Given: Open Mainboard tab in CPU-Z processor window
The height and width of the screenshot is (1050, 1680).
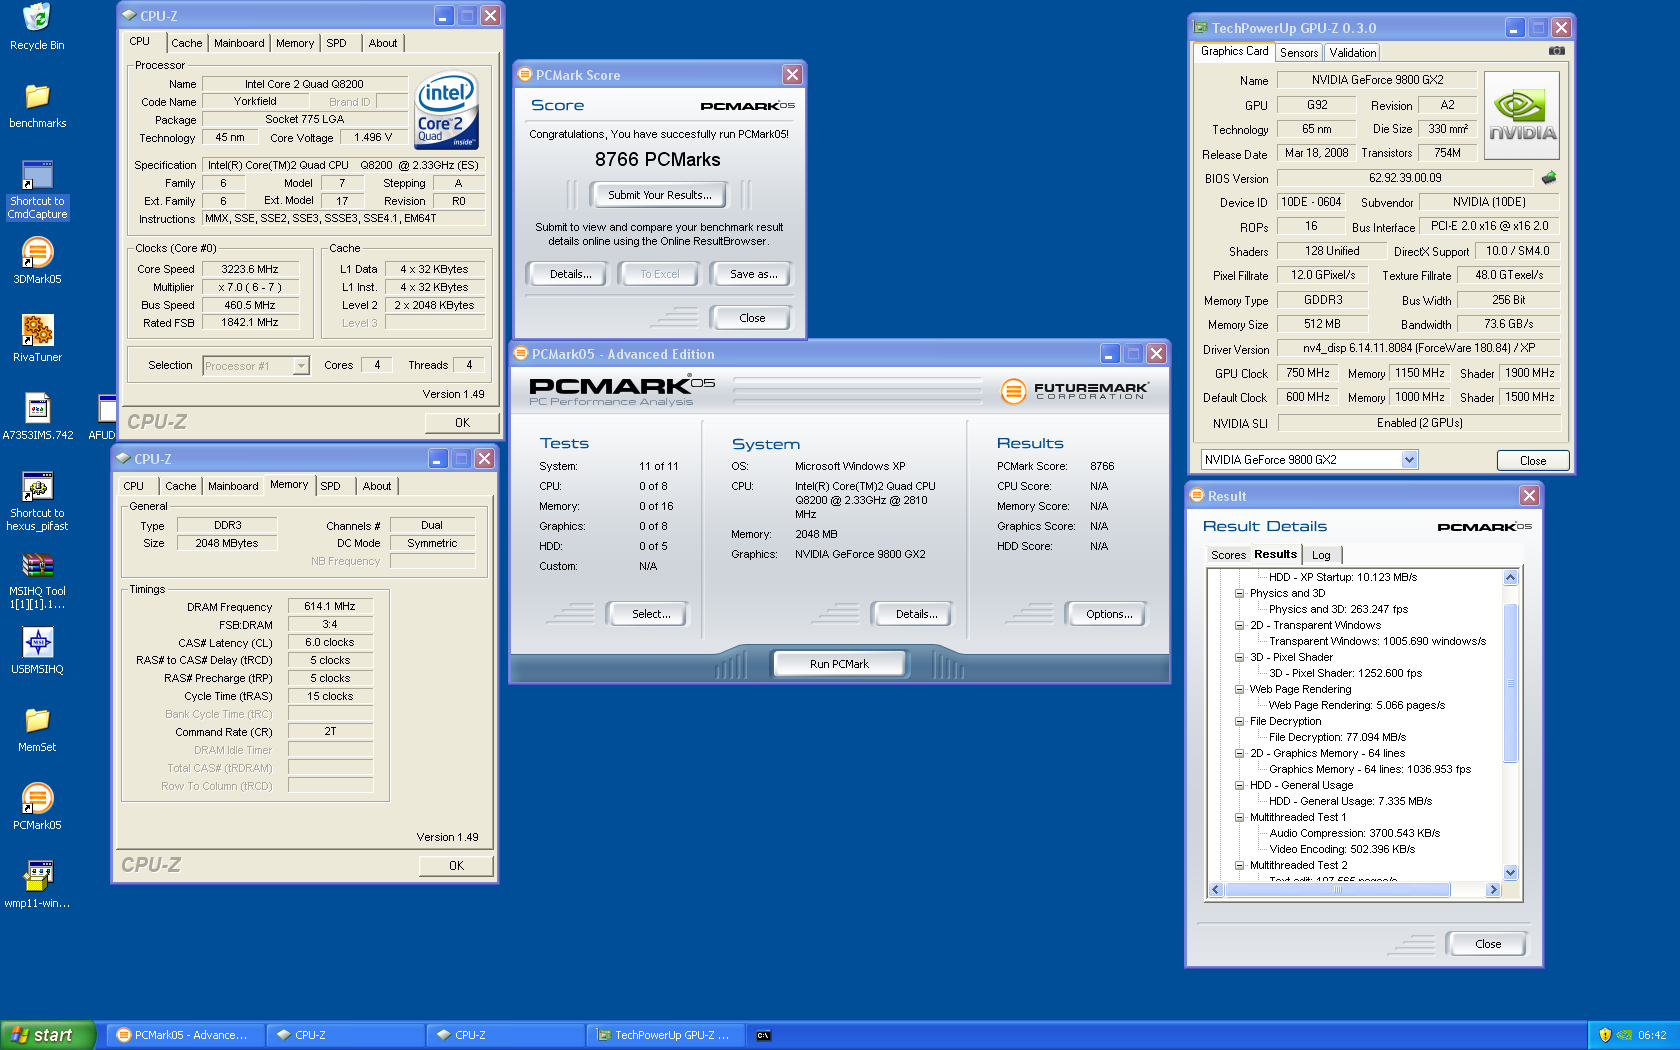Looking at the screenshot, I should pos(239,43).
